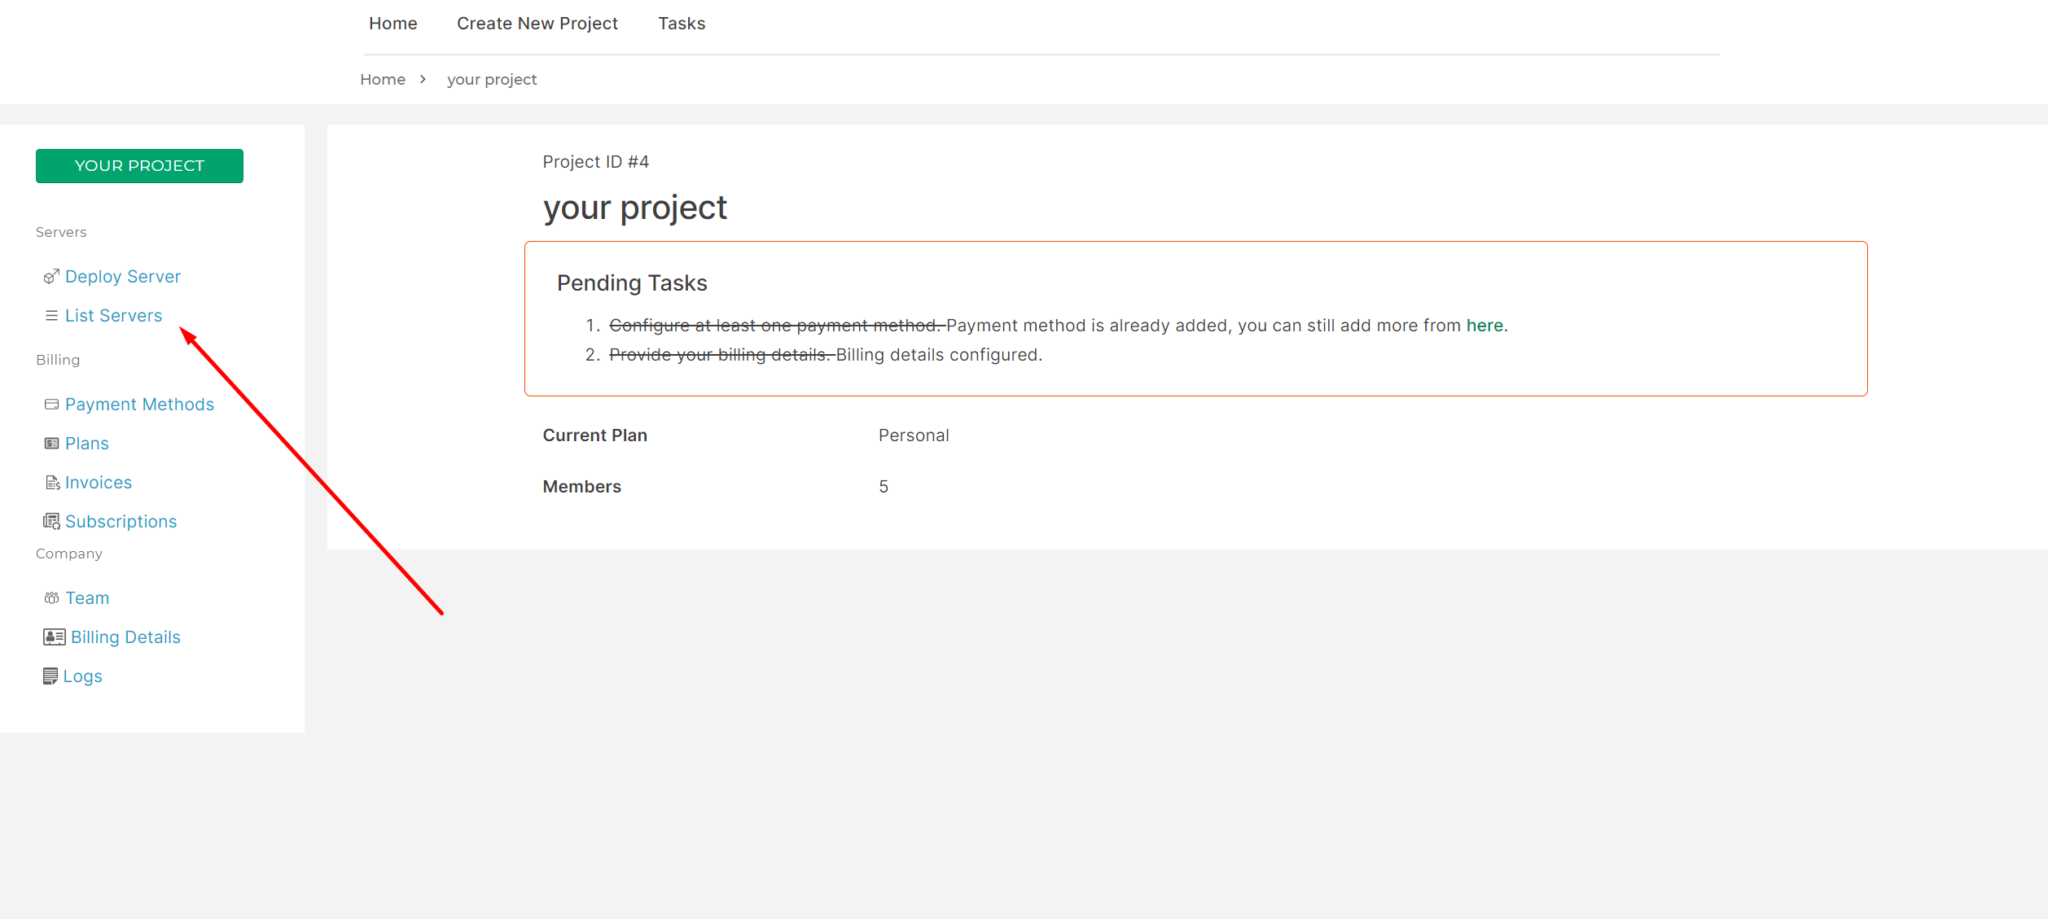
Task: Click the Logs icon under Company
Action: (x=52, y=675)
